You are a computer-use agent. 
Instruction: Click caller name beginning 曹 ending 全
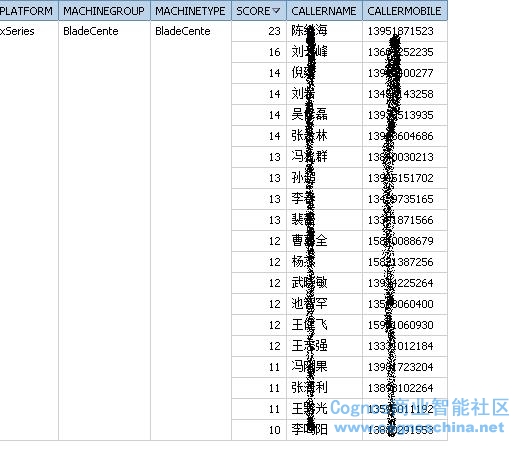pos(309,241)
